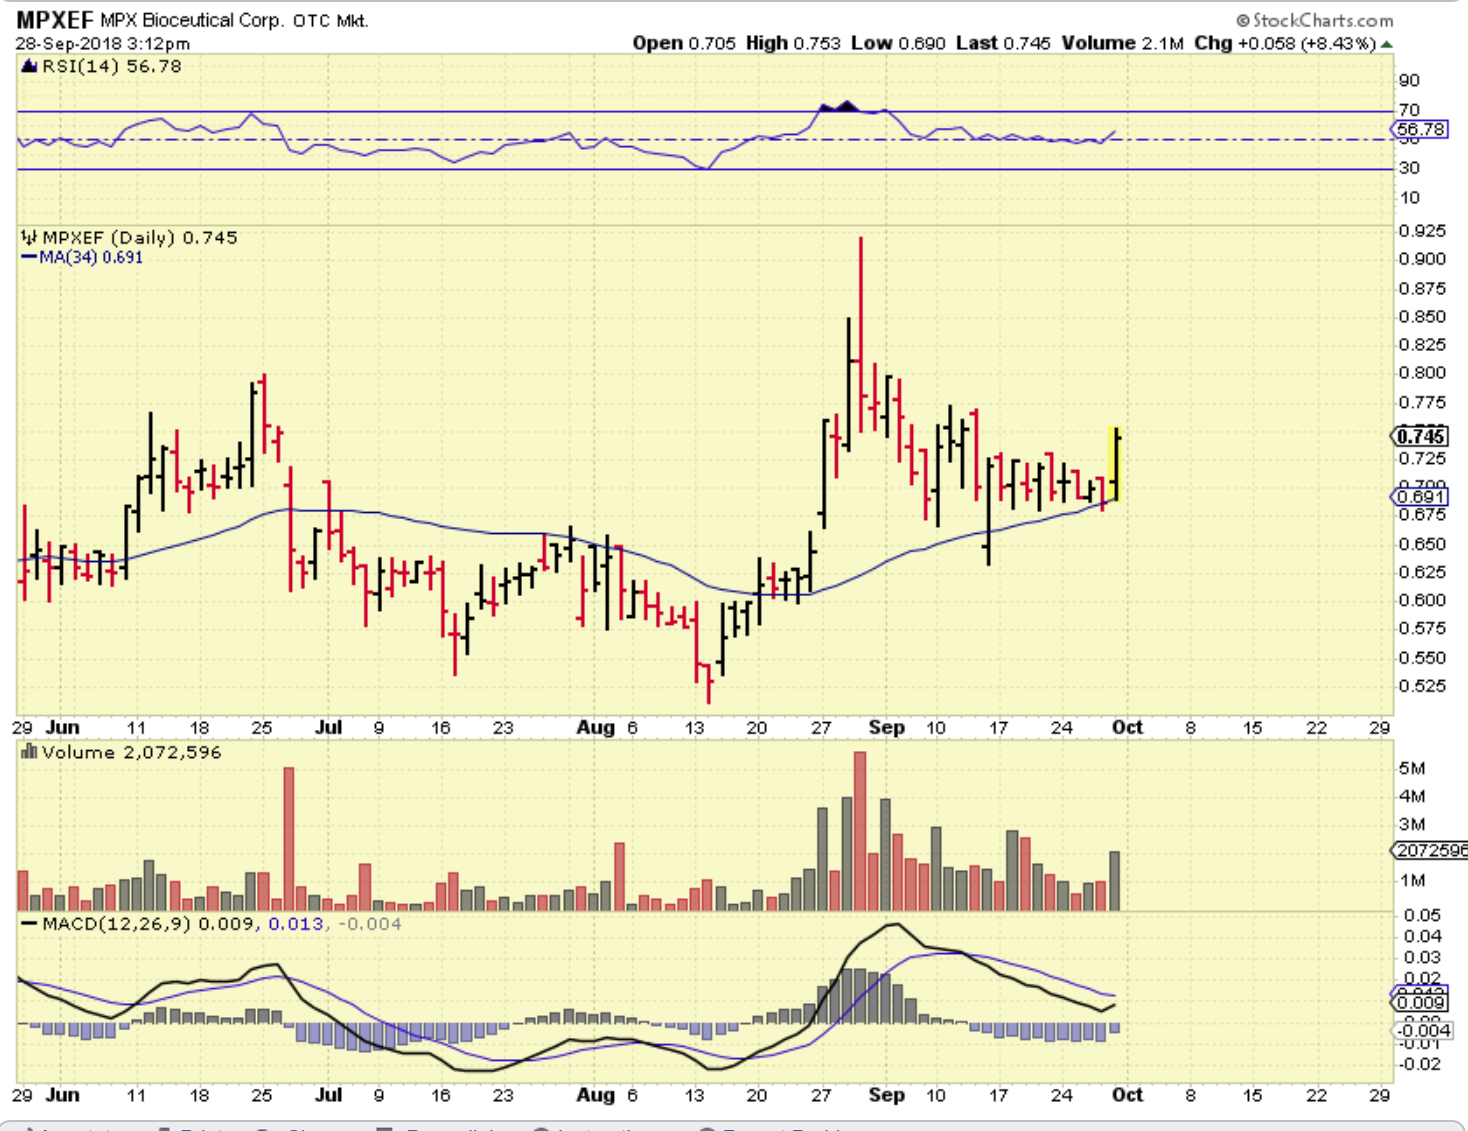
Task: Click the 0.525 price axis label
Action: tap(1422, 686)
